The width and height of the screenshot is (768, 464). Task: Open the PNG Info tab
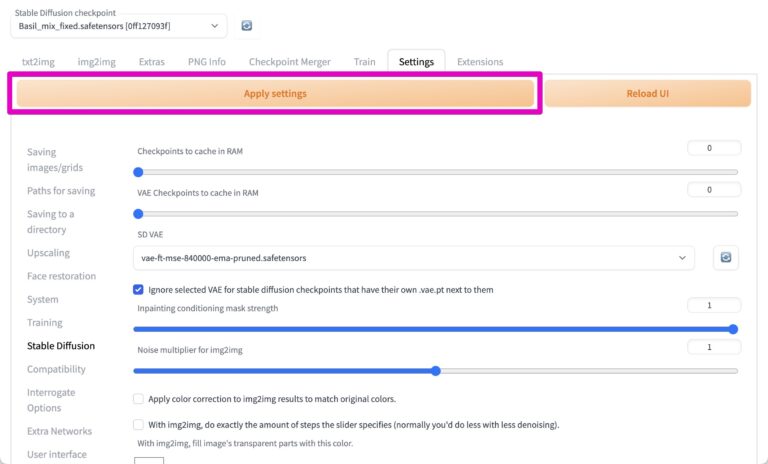point(207,62)
